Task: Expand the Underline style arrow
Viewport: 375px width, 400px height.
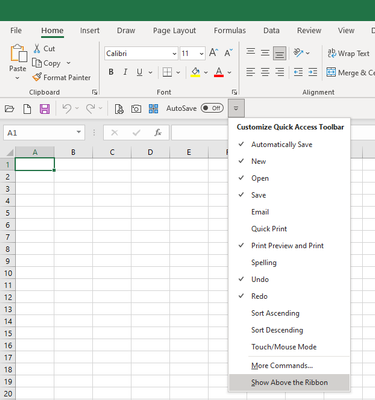Action: pyautogui.click(x=150, y=72)
